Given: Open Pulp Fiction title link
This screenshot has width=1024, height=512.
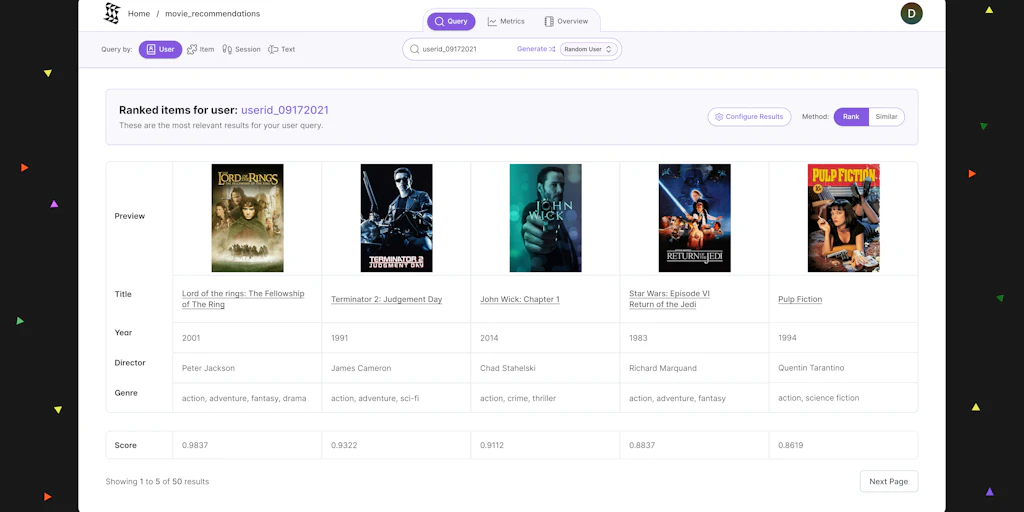Looking at the screenshot, I should 800,299.
